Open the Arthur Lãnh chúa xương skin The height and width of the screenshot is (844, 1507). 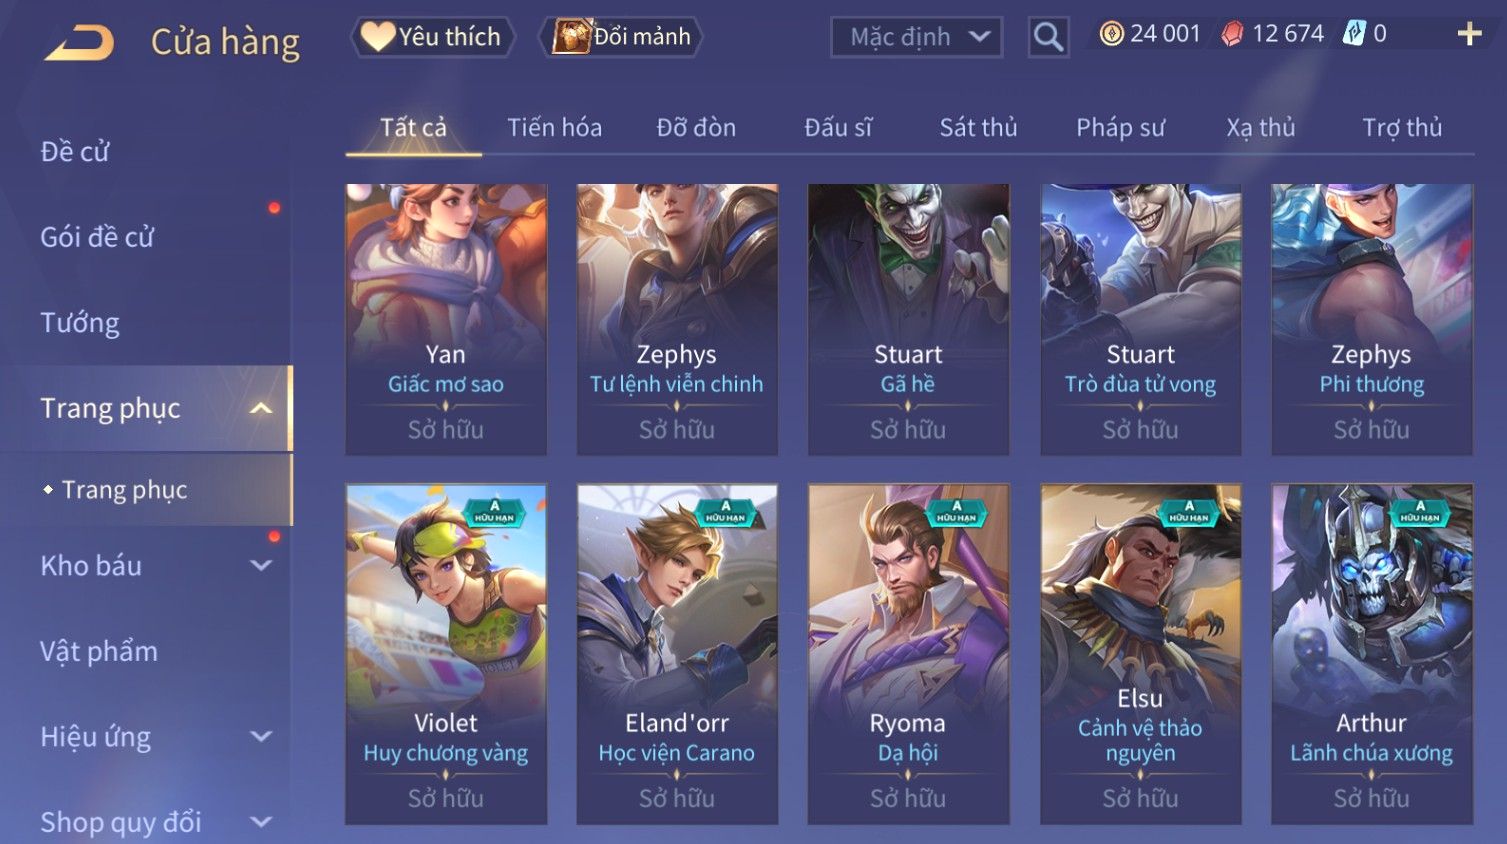click(x=1372, y=654)
